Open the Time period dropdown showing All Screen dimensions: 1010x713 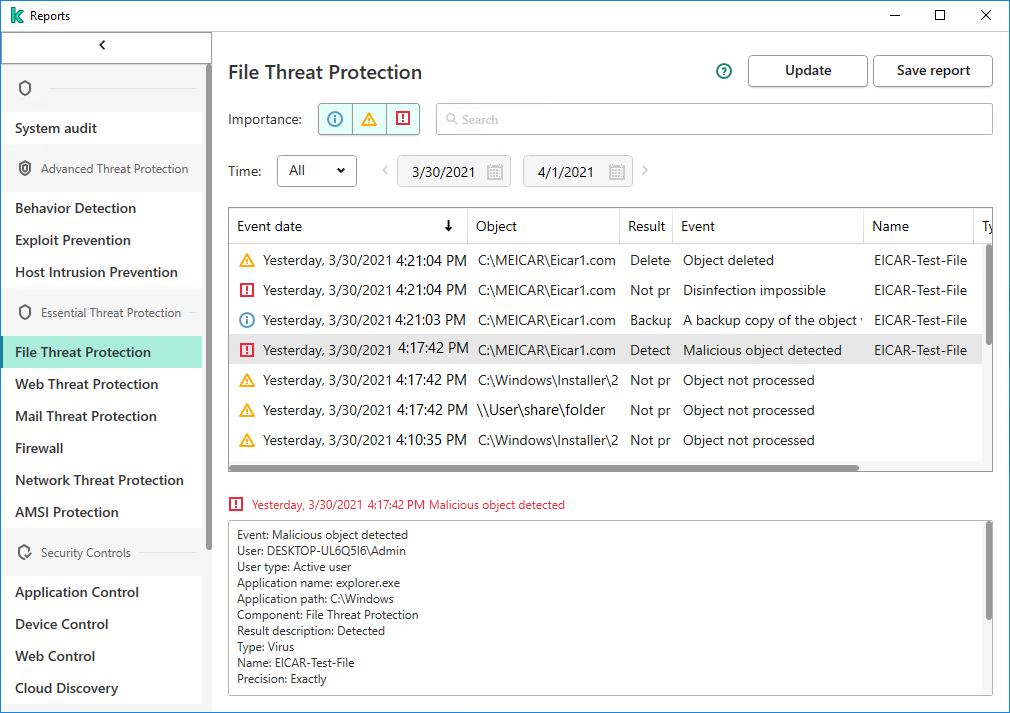coord(317,170)
